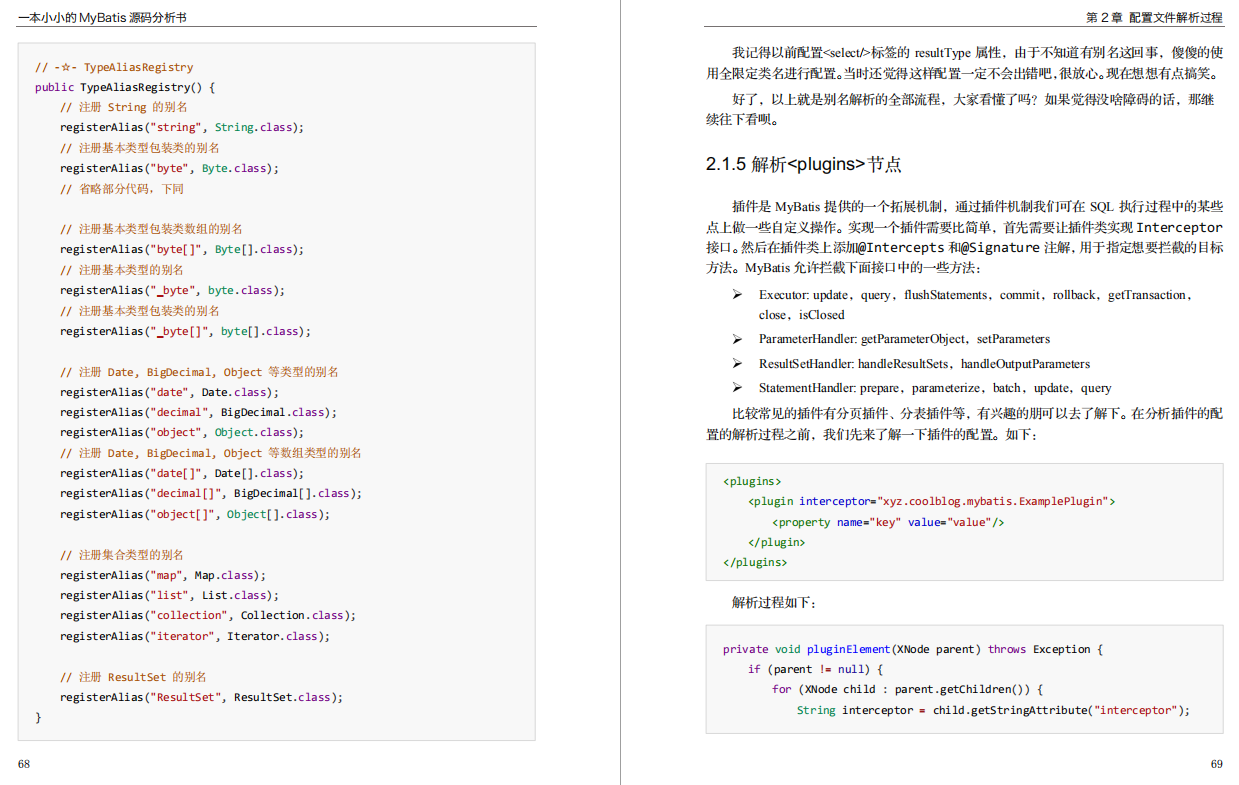Click the line with interceptor="xyz.coolblog.mybatis.ExamplePlugin"
Image resolution: width=1239 pixels, height=785 pixels.
pyautogui.click(x=931, y=501)
